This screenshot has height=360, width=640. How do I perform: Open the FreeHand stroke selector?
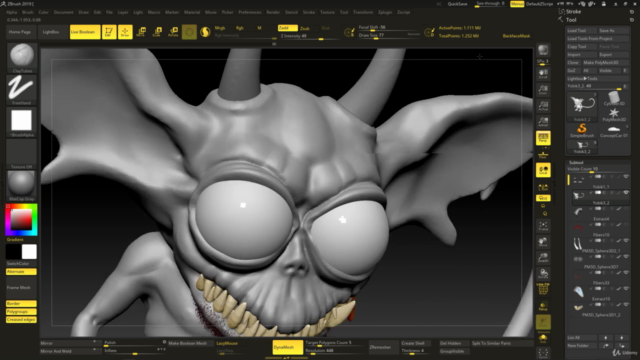[x=22, y=89]
